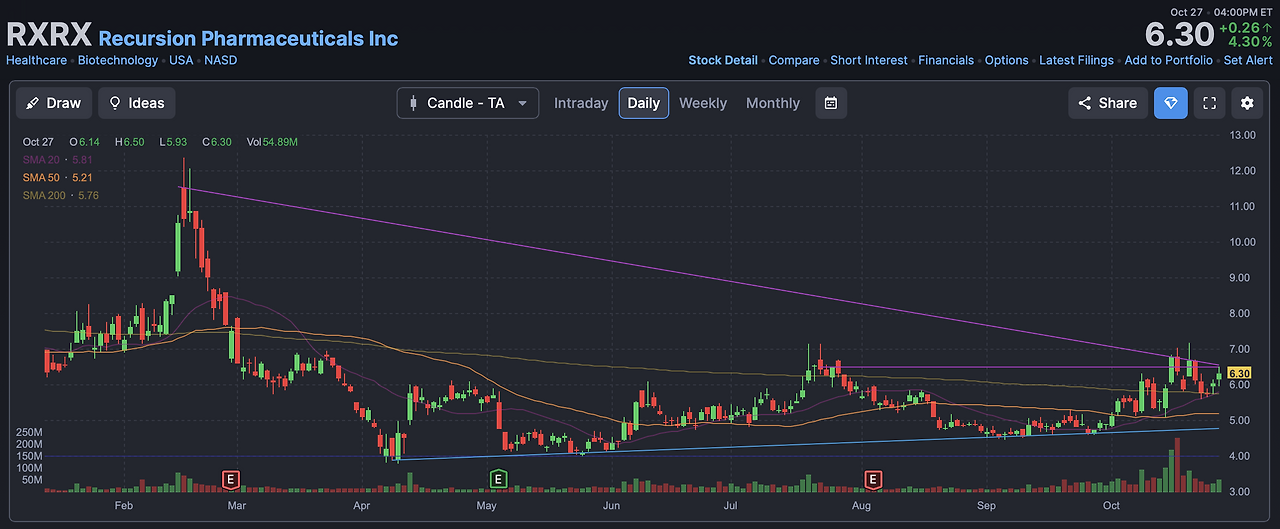Screen dimensions: 1280x529
Task: Open the NASD exchange link
Action: 220,60
